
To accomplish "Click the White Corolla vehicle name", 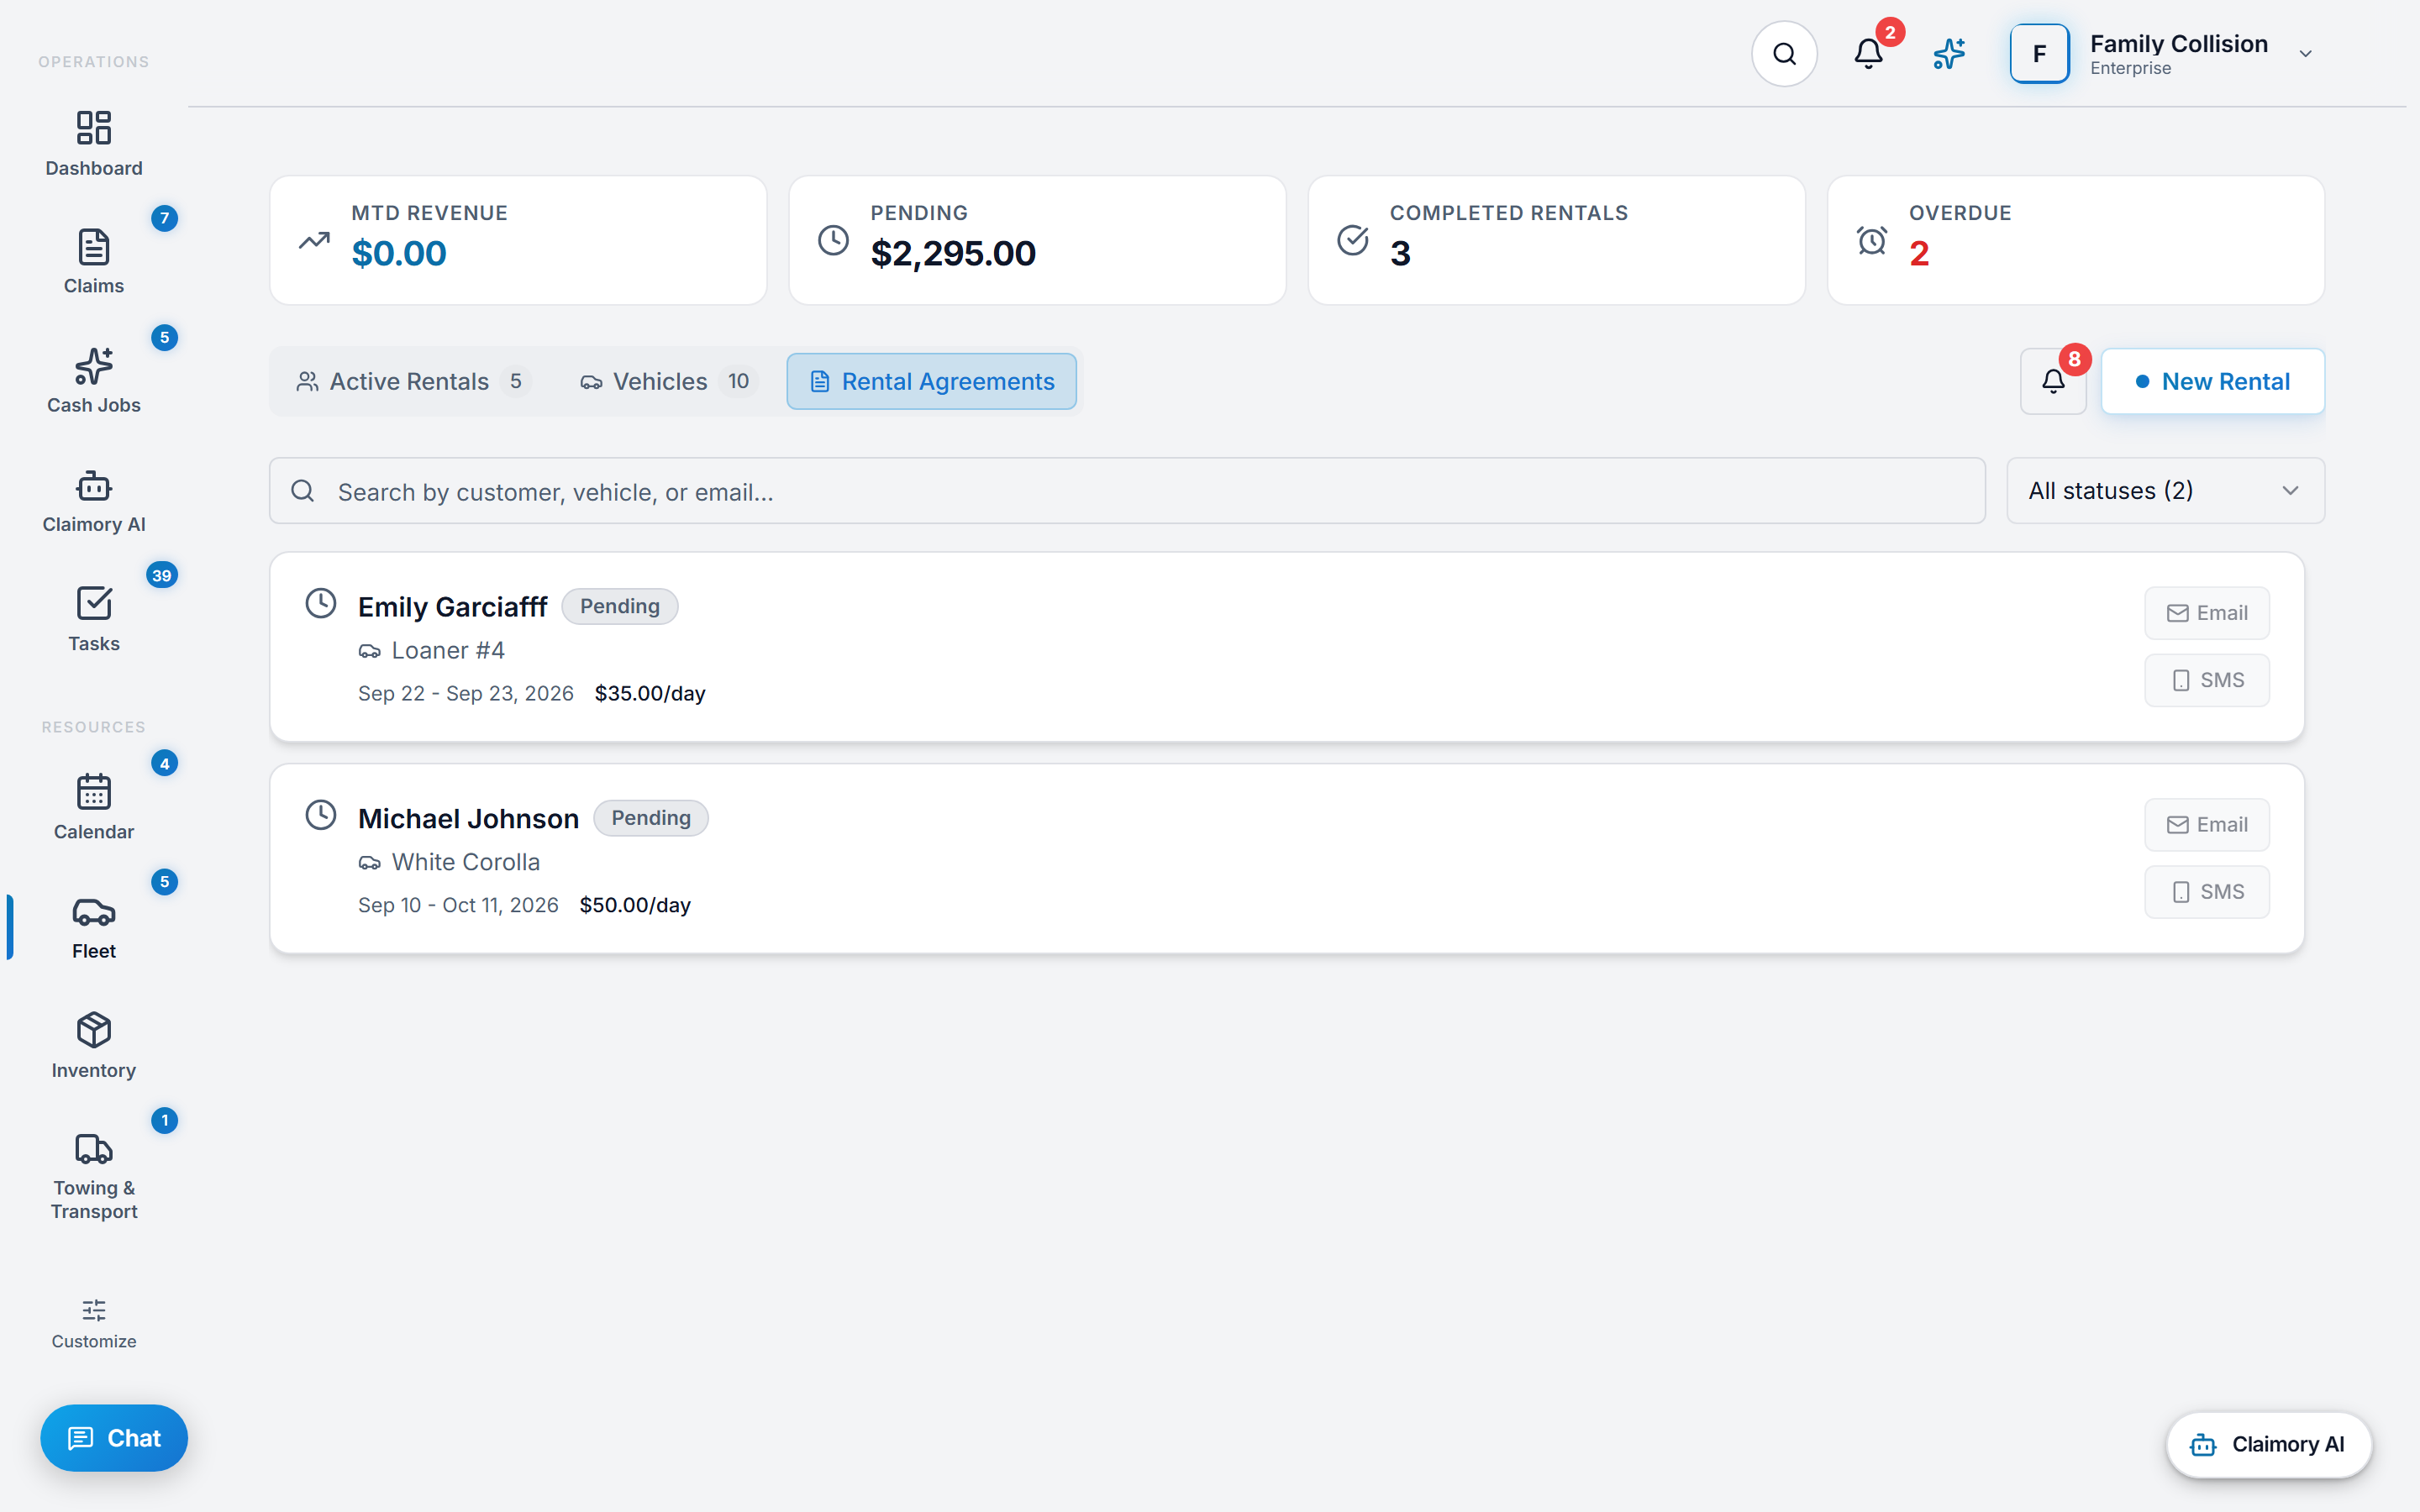I will (466, 863).
